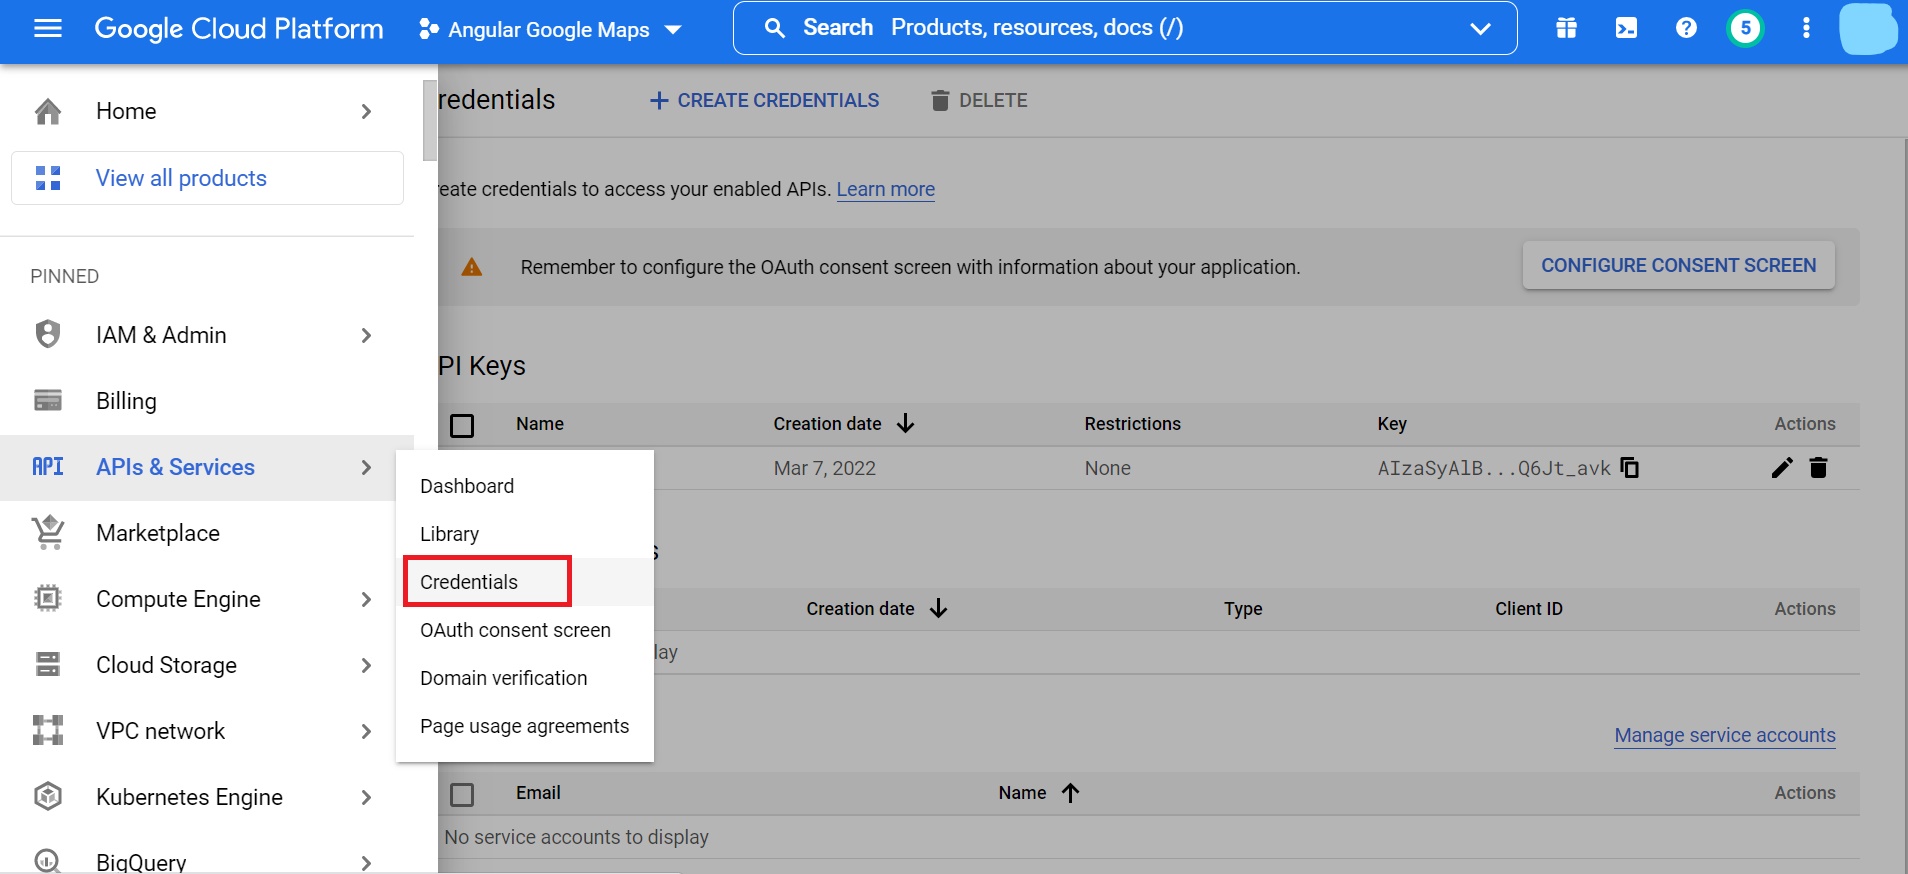This screenshot has width=1908, height=874.
Task: Edit the API key with pencil icon
Action: [1781, 468]
